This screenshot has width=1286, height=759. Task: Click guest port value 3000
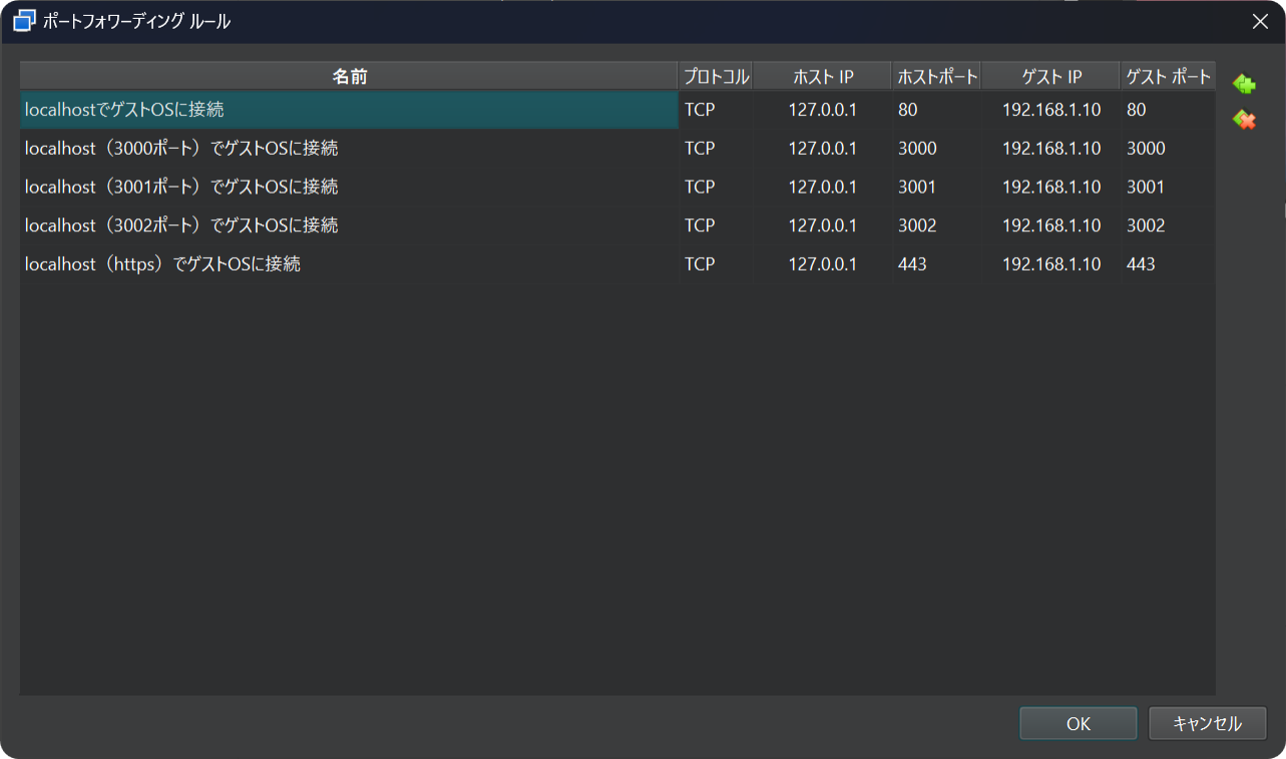click(1146, 148)
